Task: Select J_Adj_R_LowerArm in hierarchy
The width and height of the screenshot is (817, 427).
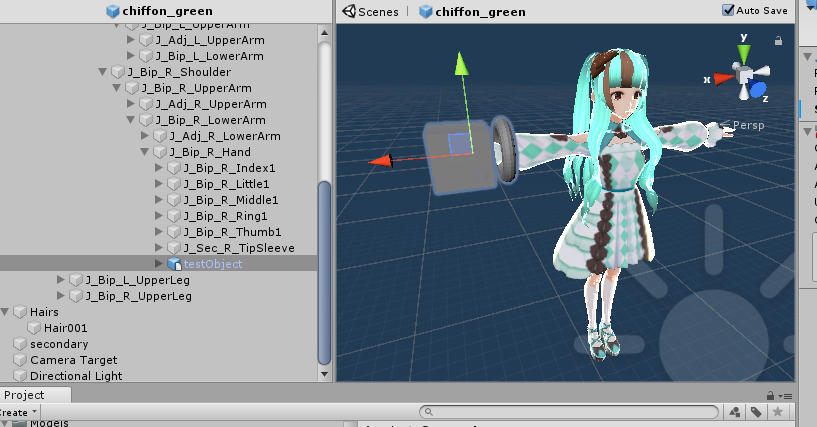Action: 225,136
